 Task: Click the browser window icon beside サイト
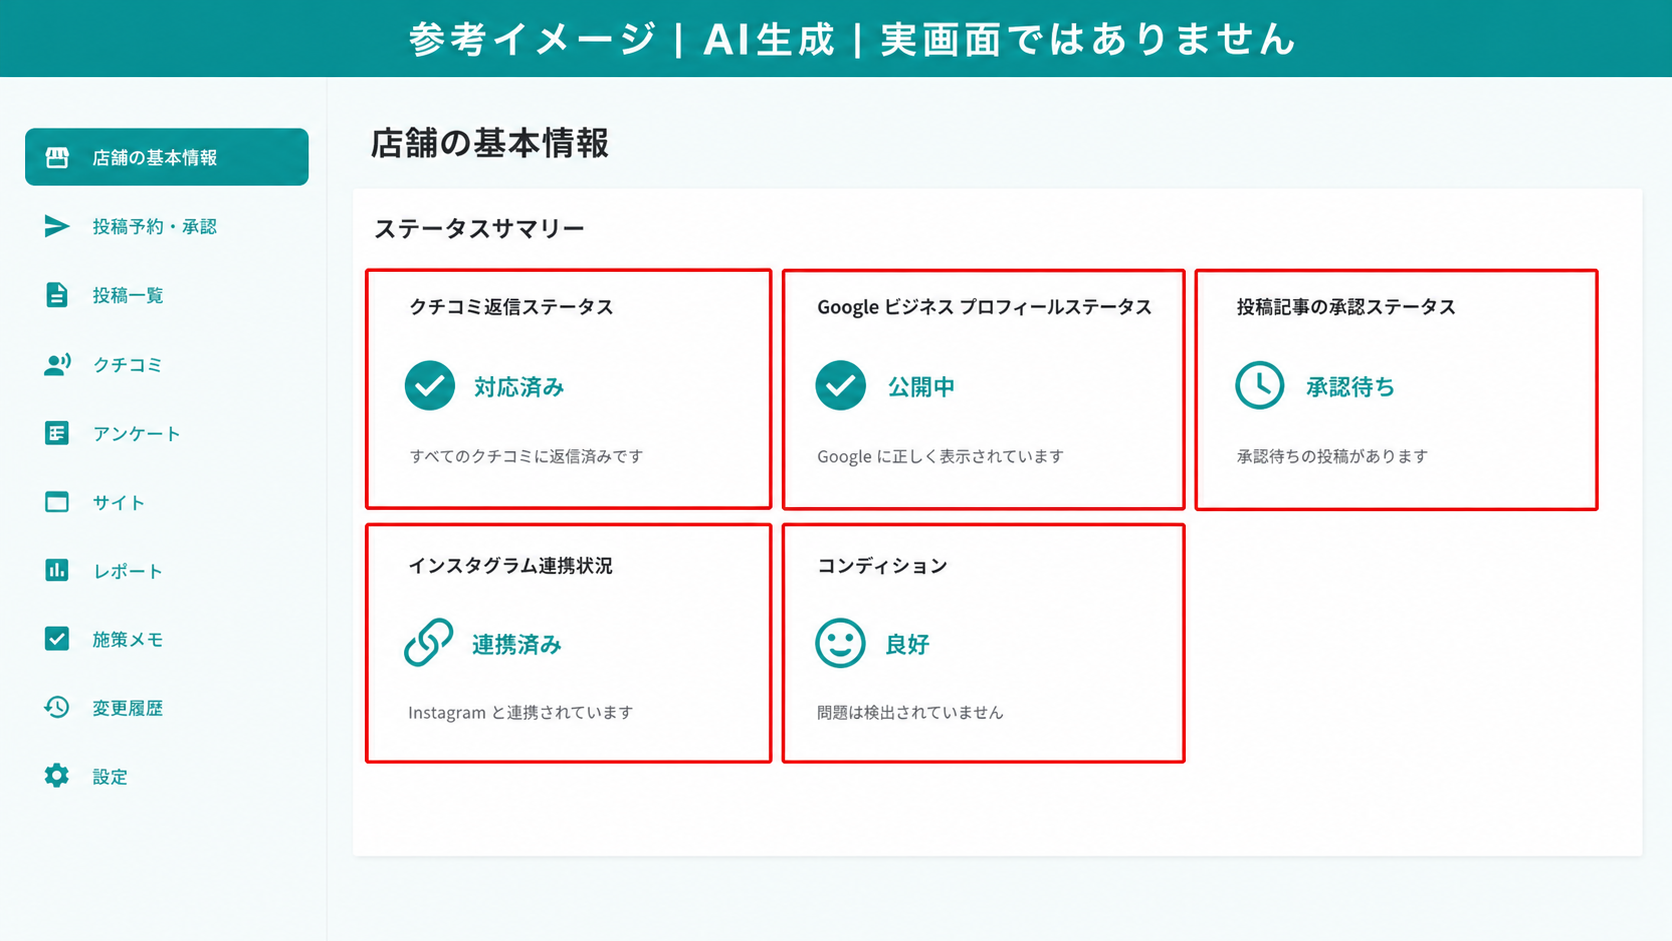point(57,502)
